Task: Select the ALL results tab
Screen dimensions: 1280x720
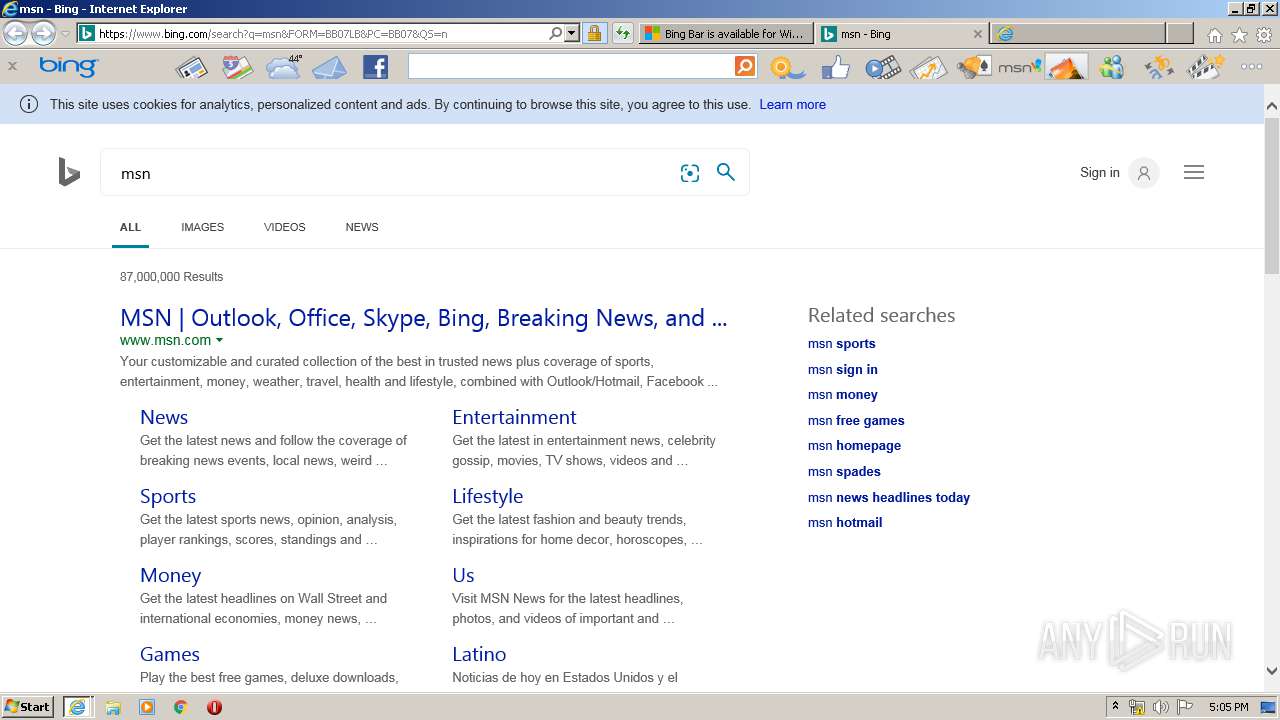Action: pos(130,227)
